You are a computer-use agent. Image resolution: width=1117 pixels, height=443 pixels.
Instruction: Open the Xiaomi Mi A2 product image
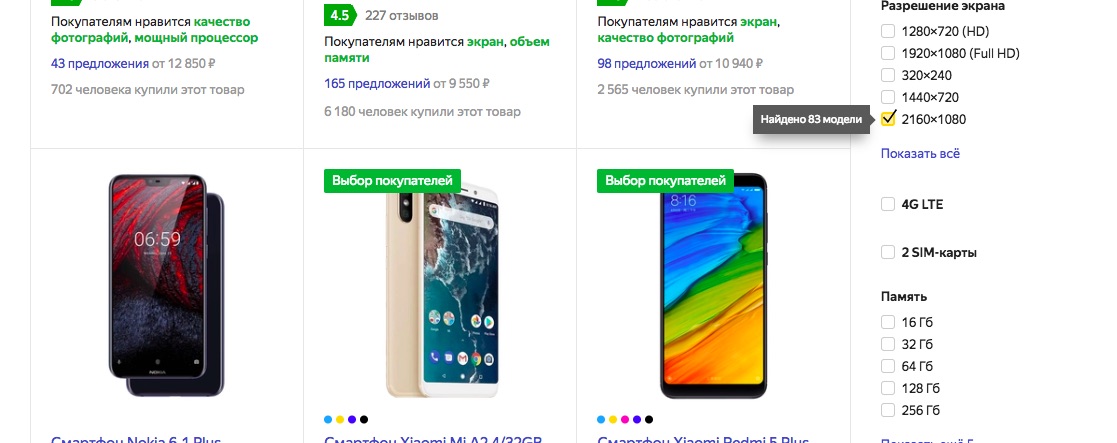tap(442, 291)
